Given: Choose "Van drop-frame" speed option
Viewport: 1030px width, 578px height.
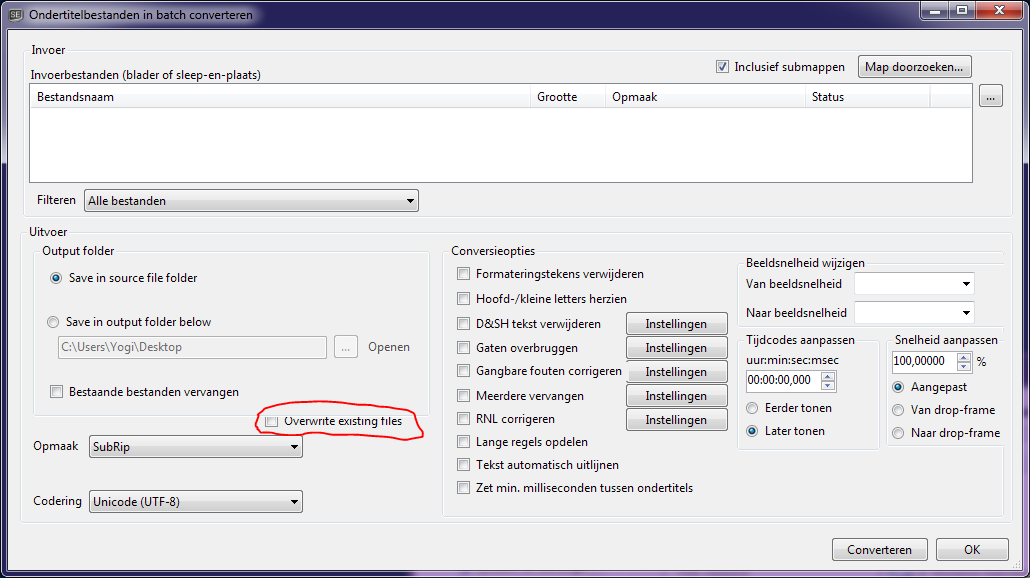Looking at the screenshot, I should pyautogui.click(x=898, y=410).
